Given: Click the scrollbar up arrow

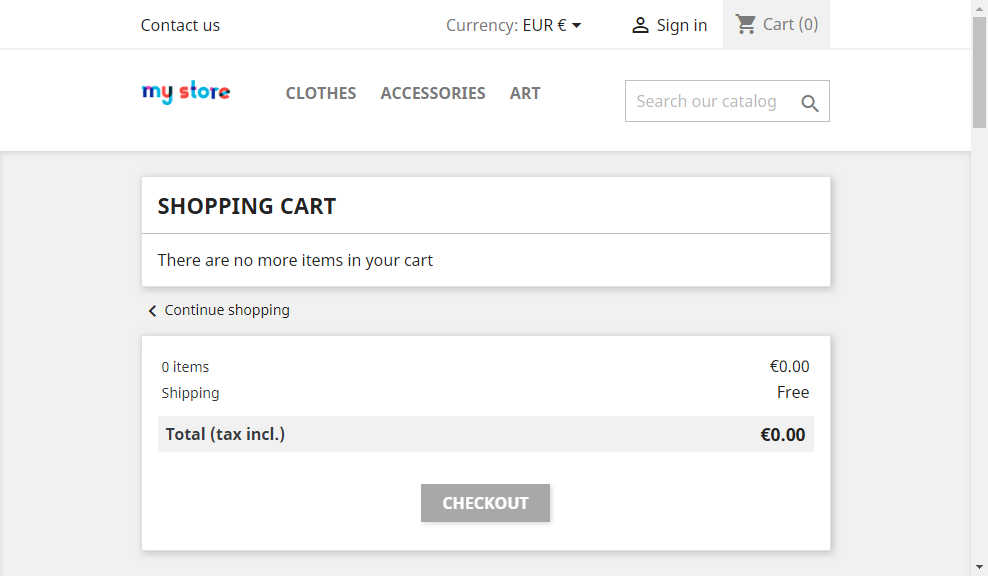Looking at the screenshot, I should pyautogui.click(x=979, y=8).
